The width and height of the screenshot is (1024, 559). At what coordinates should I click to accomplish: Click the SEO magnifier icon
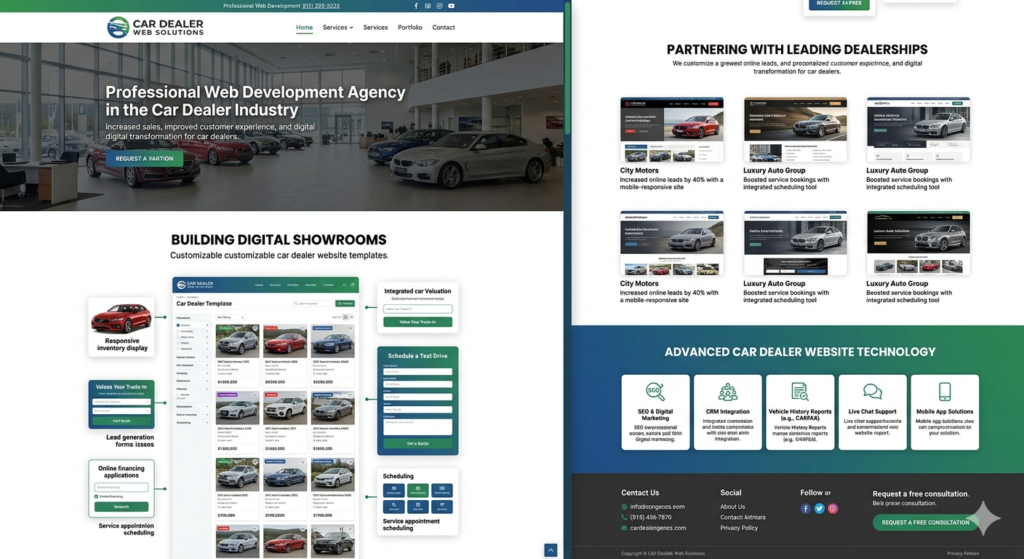655,392
